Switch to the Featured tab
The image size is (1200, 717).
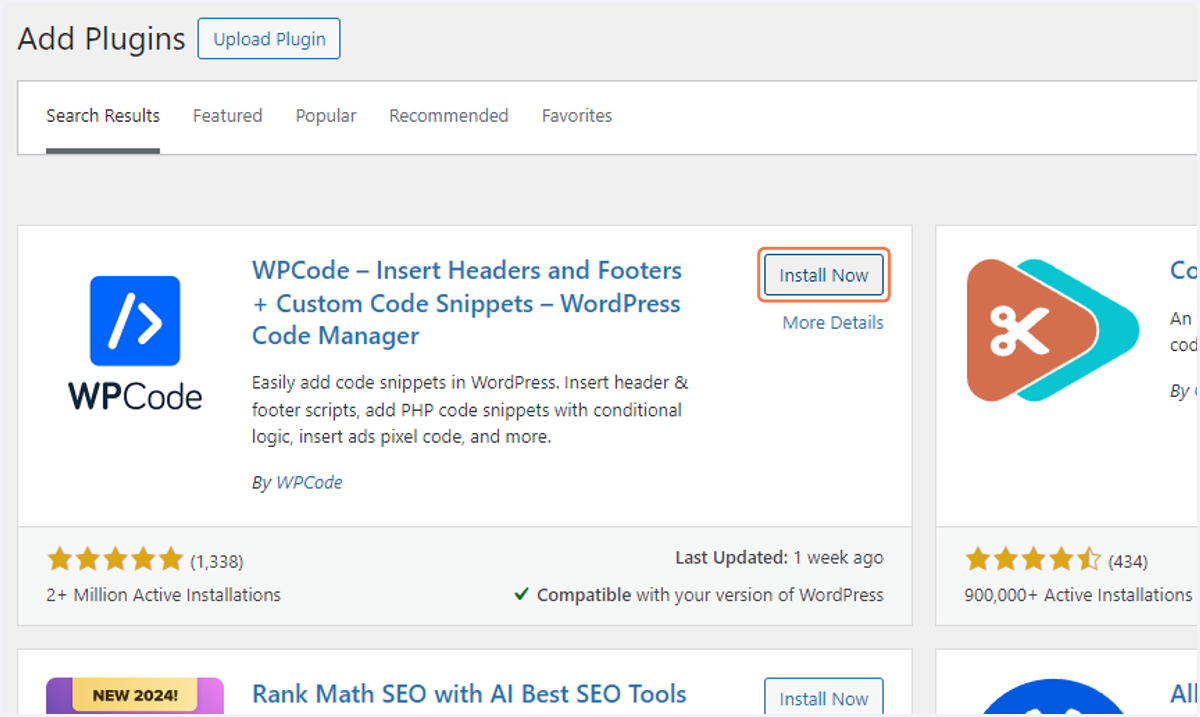228,116
